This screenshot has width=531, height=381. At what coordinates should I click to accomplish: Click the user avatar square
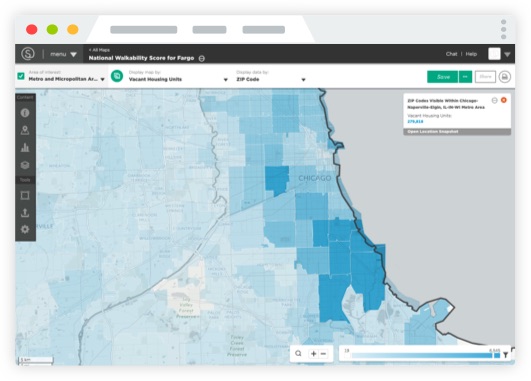point(494,54)
